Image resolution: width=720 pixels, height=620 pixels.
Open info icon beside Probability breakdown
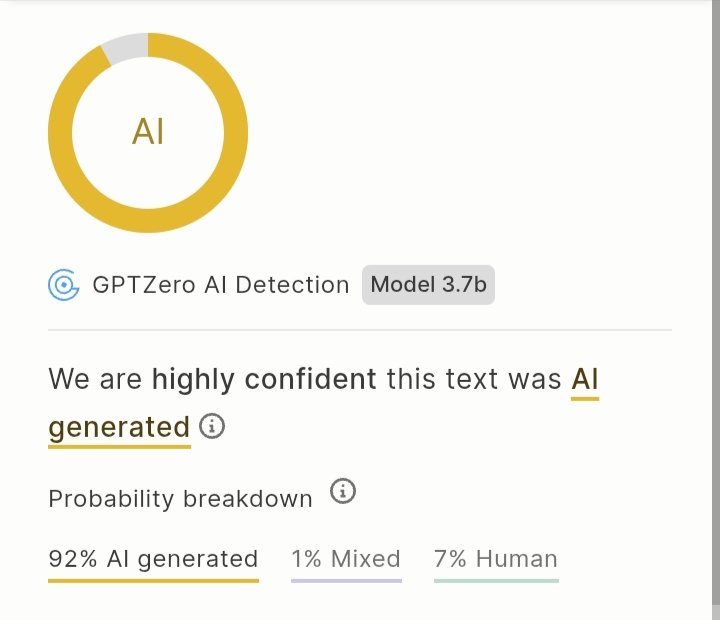click(343, 491)
